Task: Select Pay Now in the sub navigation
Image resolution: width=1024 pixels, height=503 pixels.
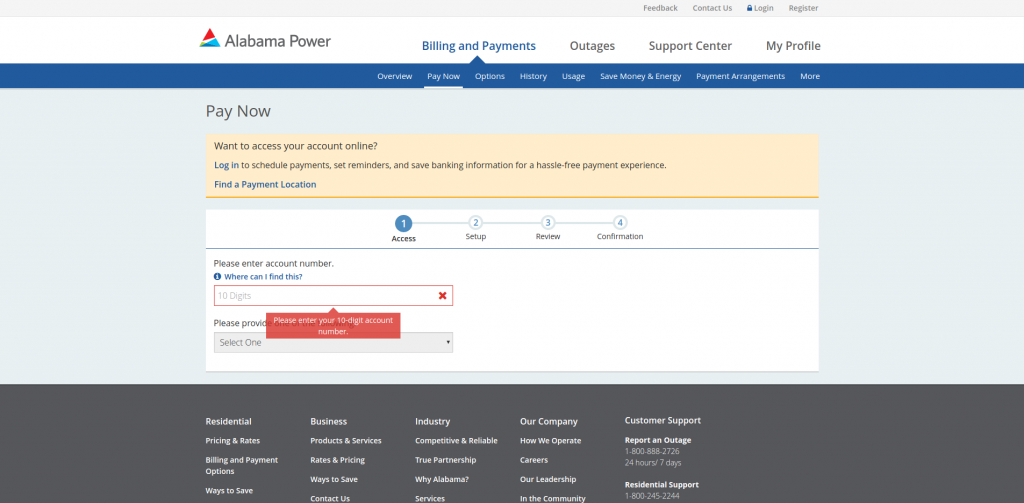Action: pos(443,76)
